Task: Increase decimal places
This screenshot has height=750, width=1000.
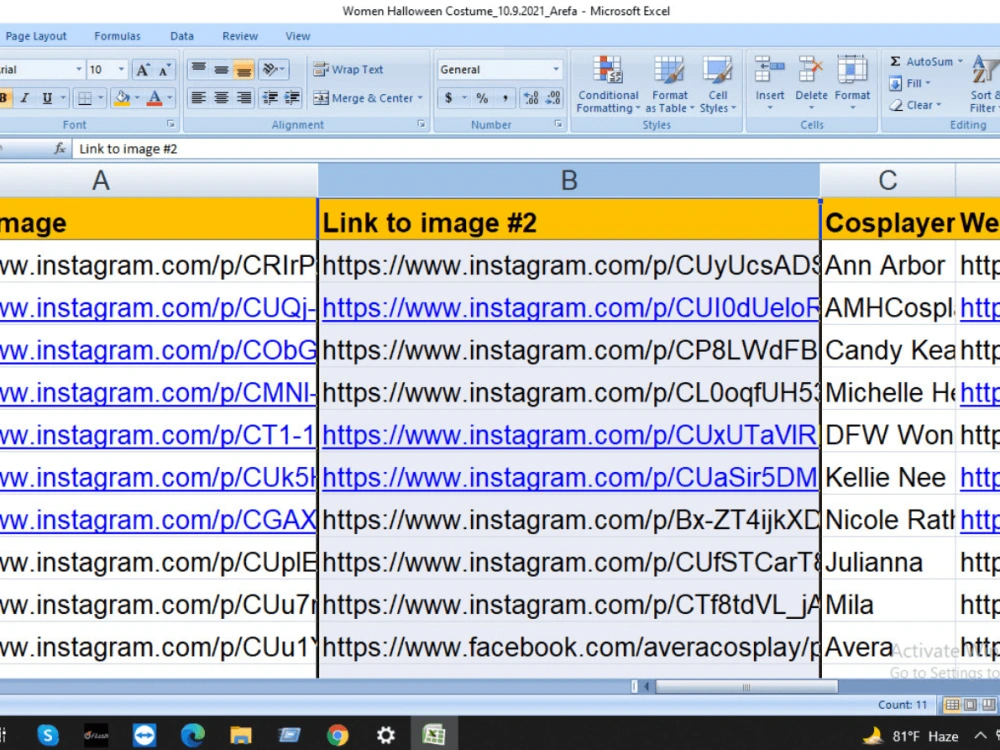Action: point(531,98)
